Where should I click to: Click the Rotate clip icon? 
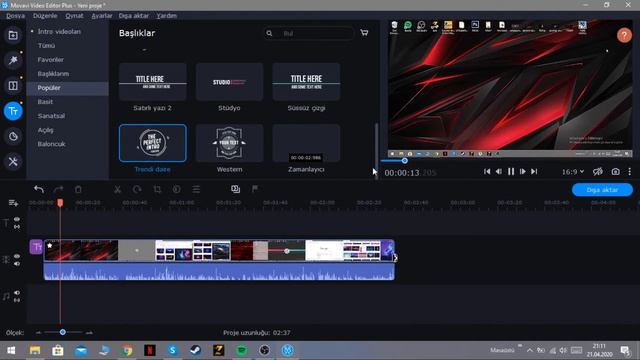(x=137, y=189)
